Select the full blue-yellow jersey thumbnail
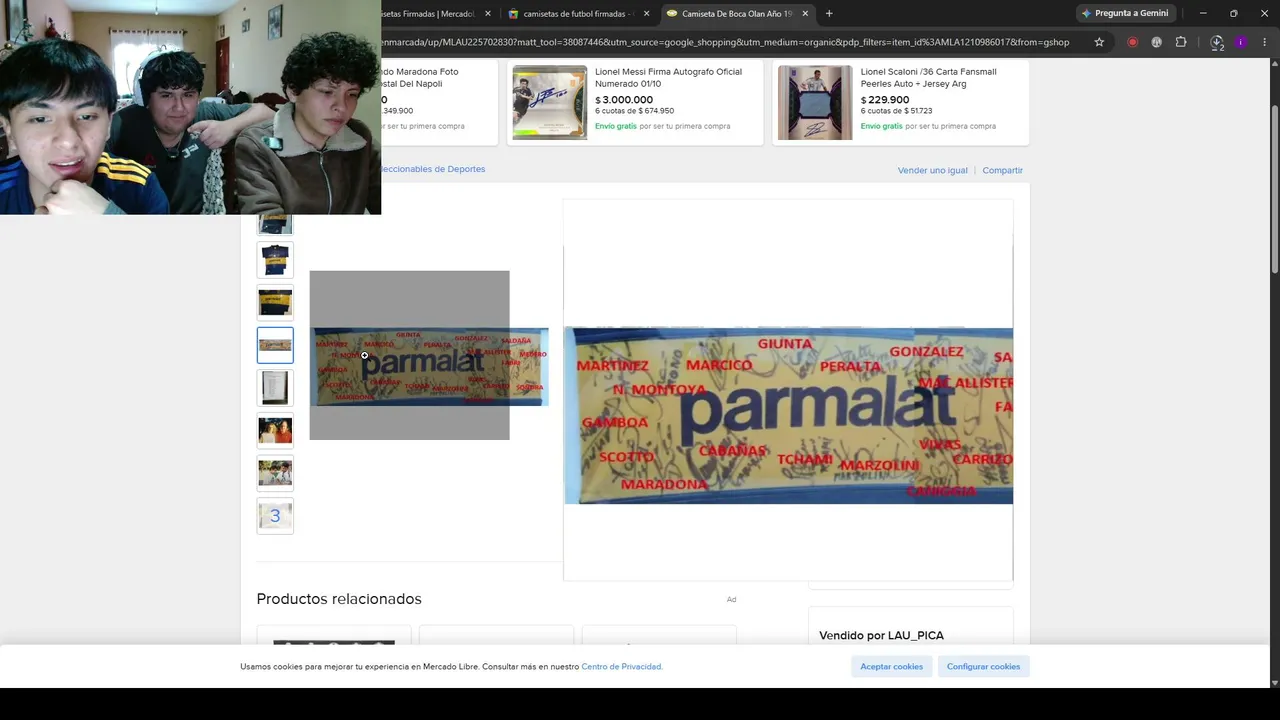Viewport: 1280px width, 720px height. pyautogui.click(x=275, y=260)
